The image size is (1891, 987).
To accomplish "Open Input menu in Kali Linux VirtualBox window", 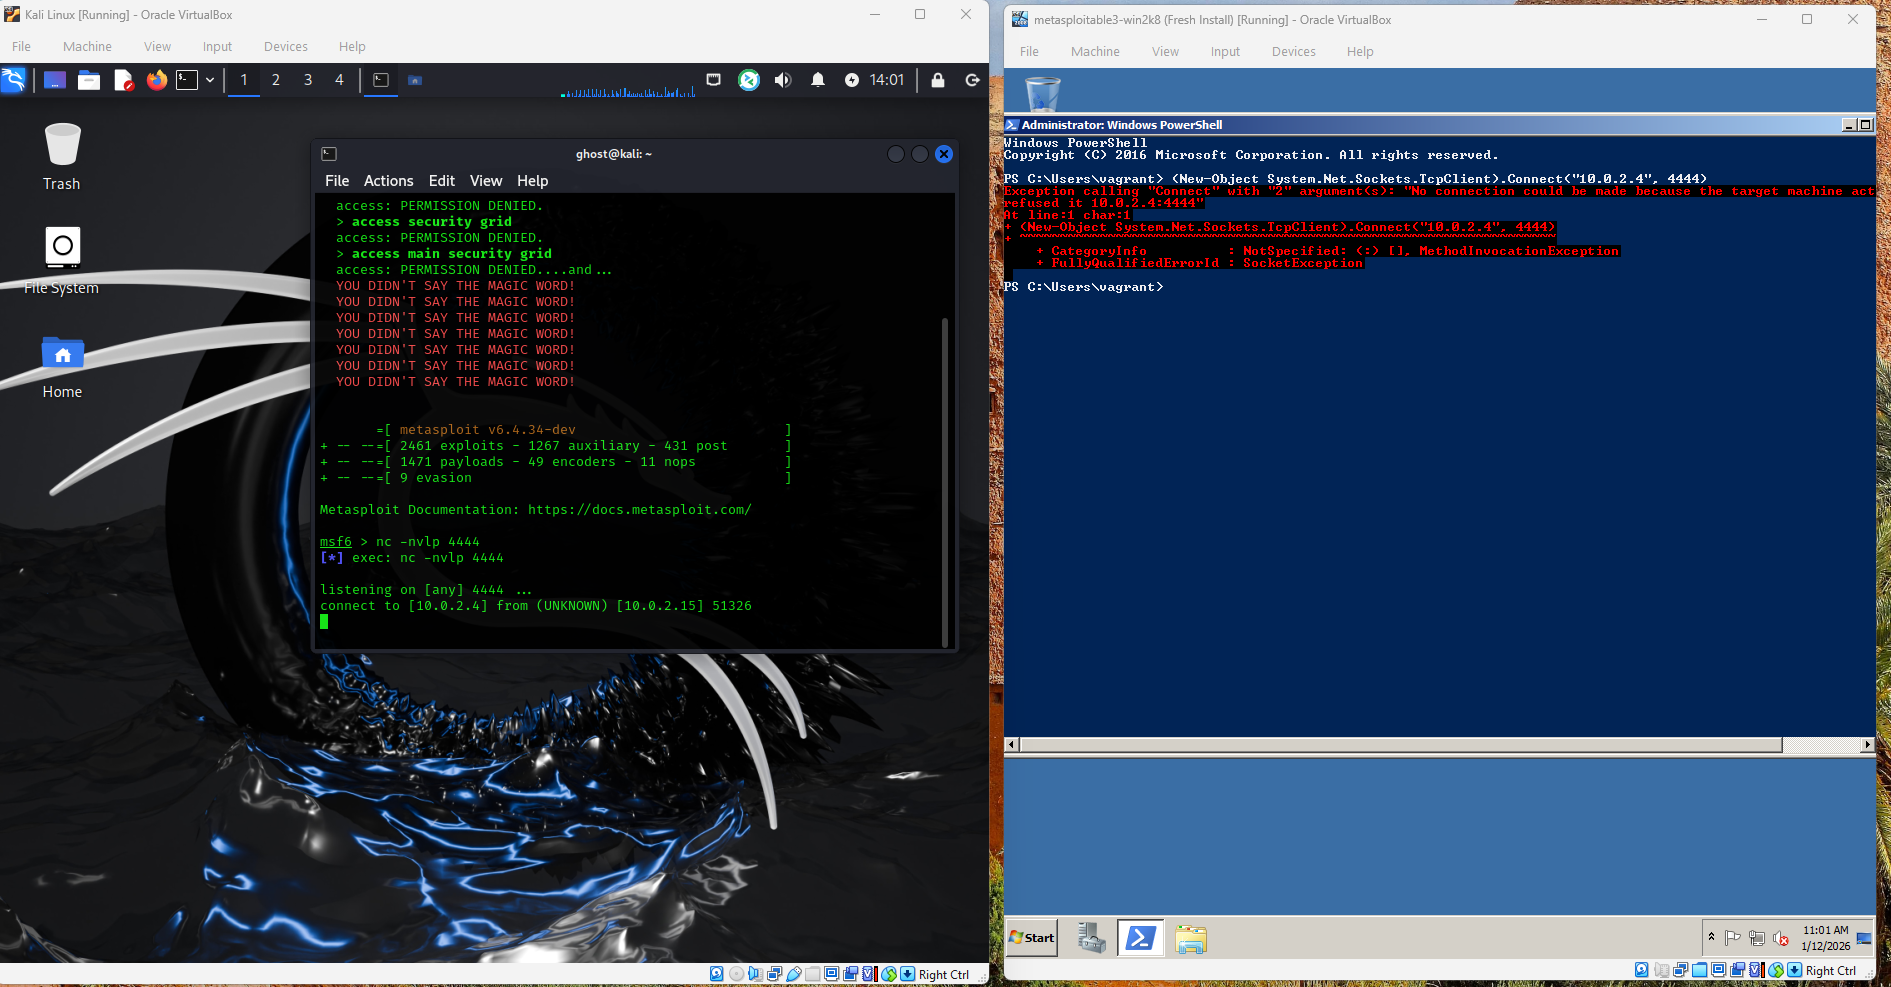I will click(217, 46).
